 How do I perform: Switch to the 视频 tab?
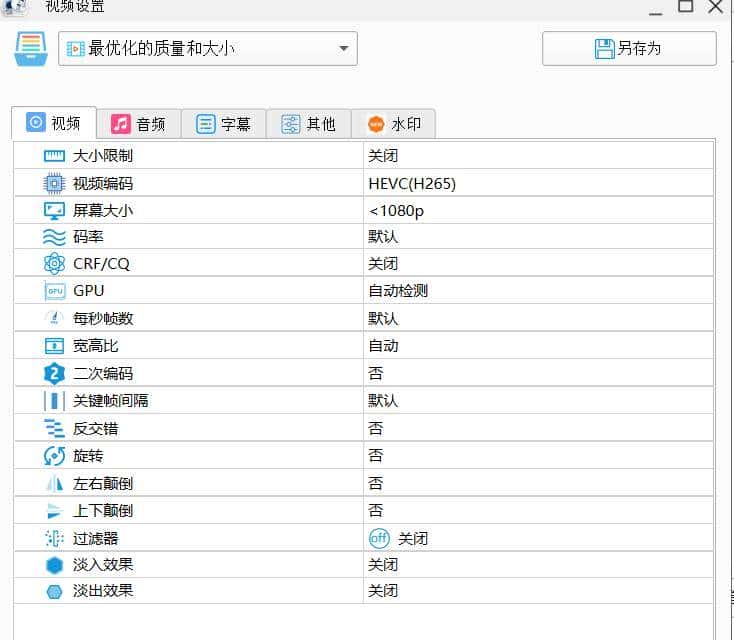[53, 123]
